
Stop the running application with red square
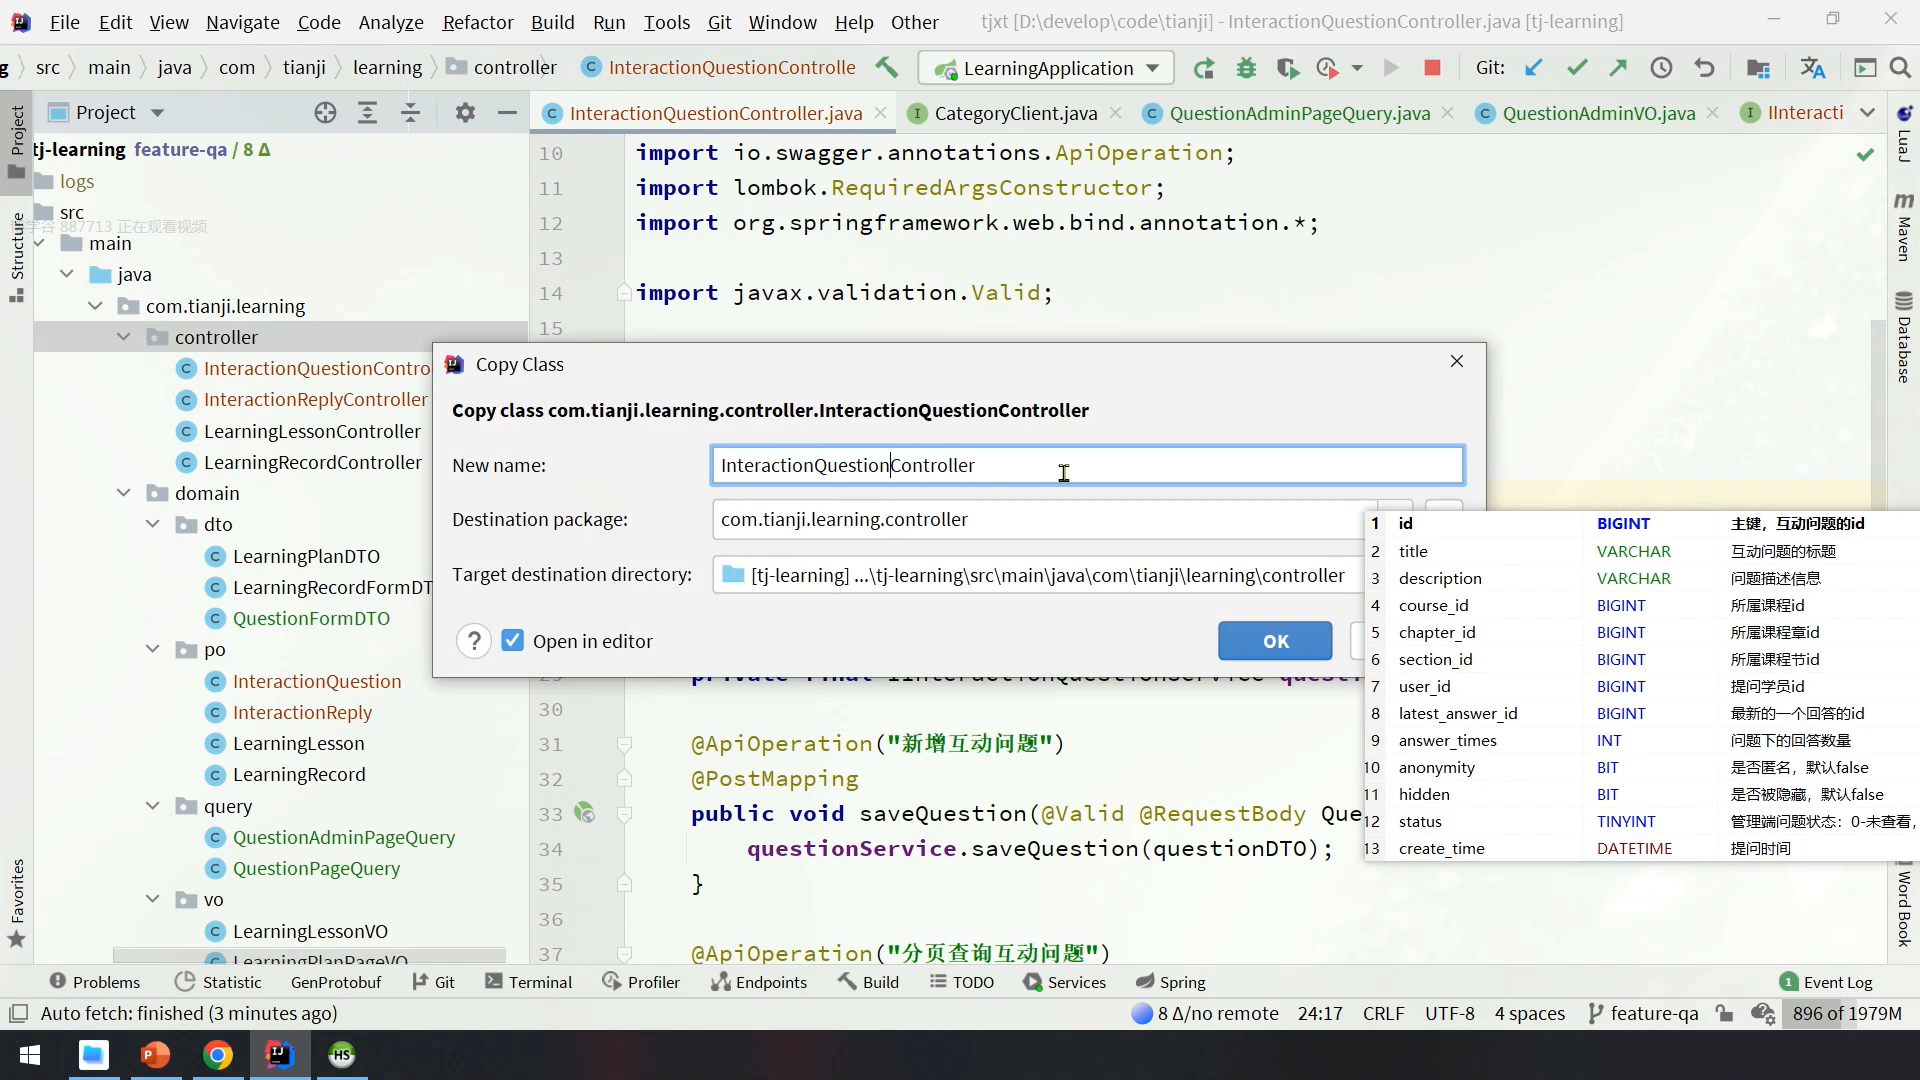[x=1432, y=68]
